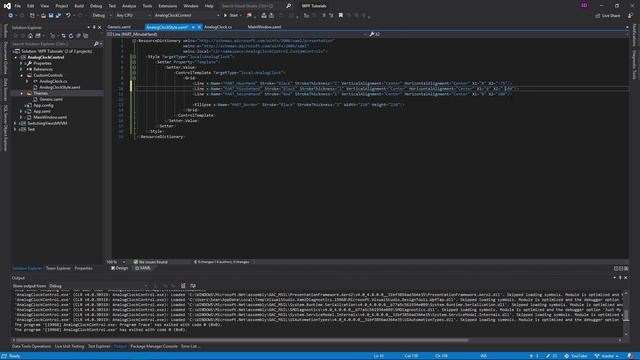Expand the Test project node
640x360 pixels.
click(15, 129)
